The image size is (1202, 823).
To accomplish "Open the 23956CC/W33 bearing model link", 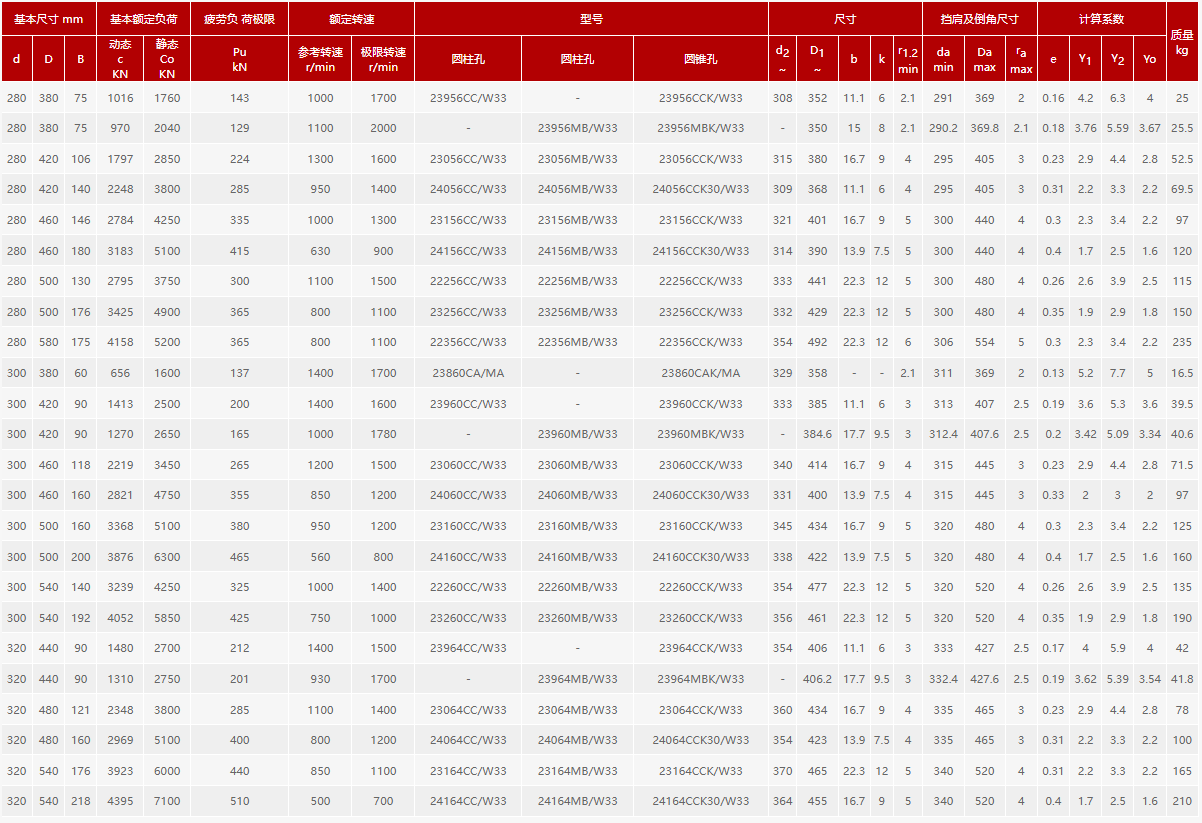I will (x=468, y=98).
